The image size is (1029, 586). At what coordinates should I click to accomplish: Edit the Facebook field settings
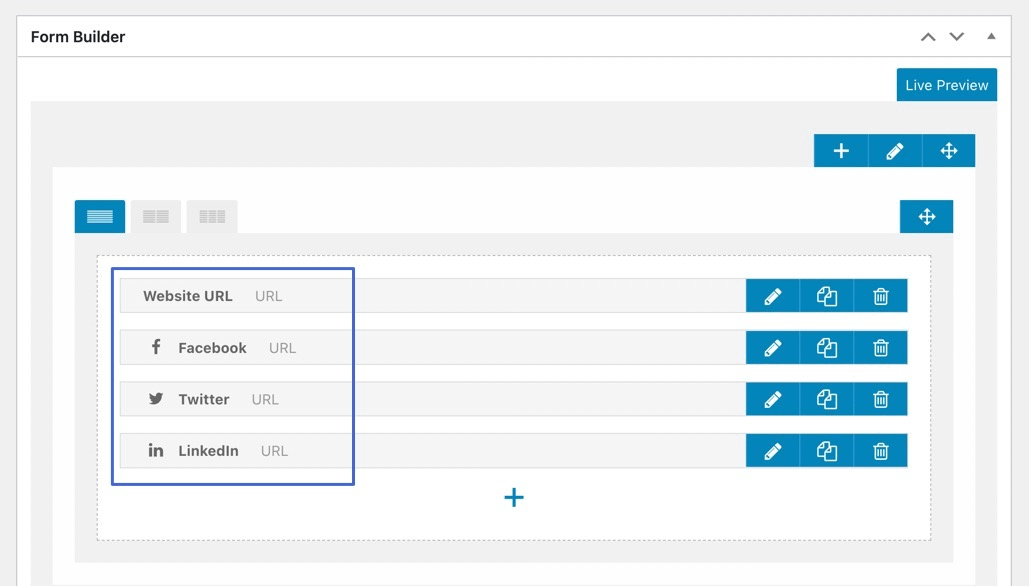point(773,347)
